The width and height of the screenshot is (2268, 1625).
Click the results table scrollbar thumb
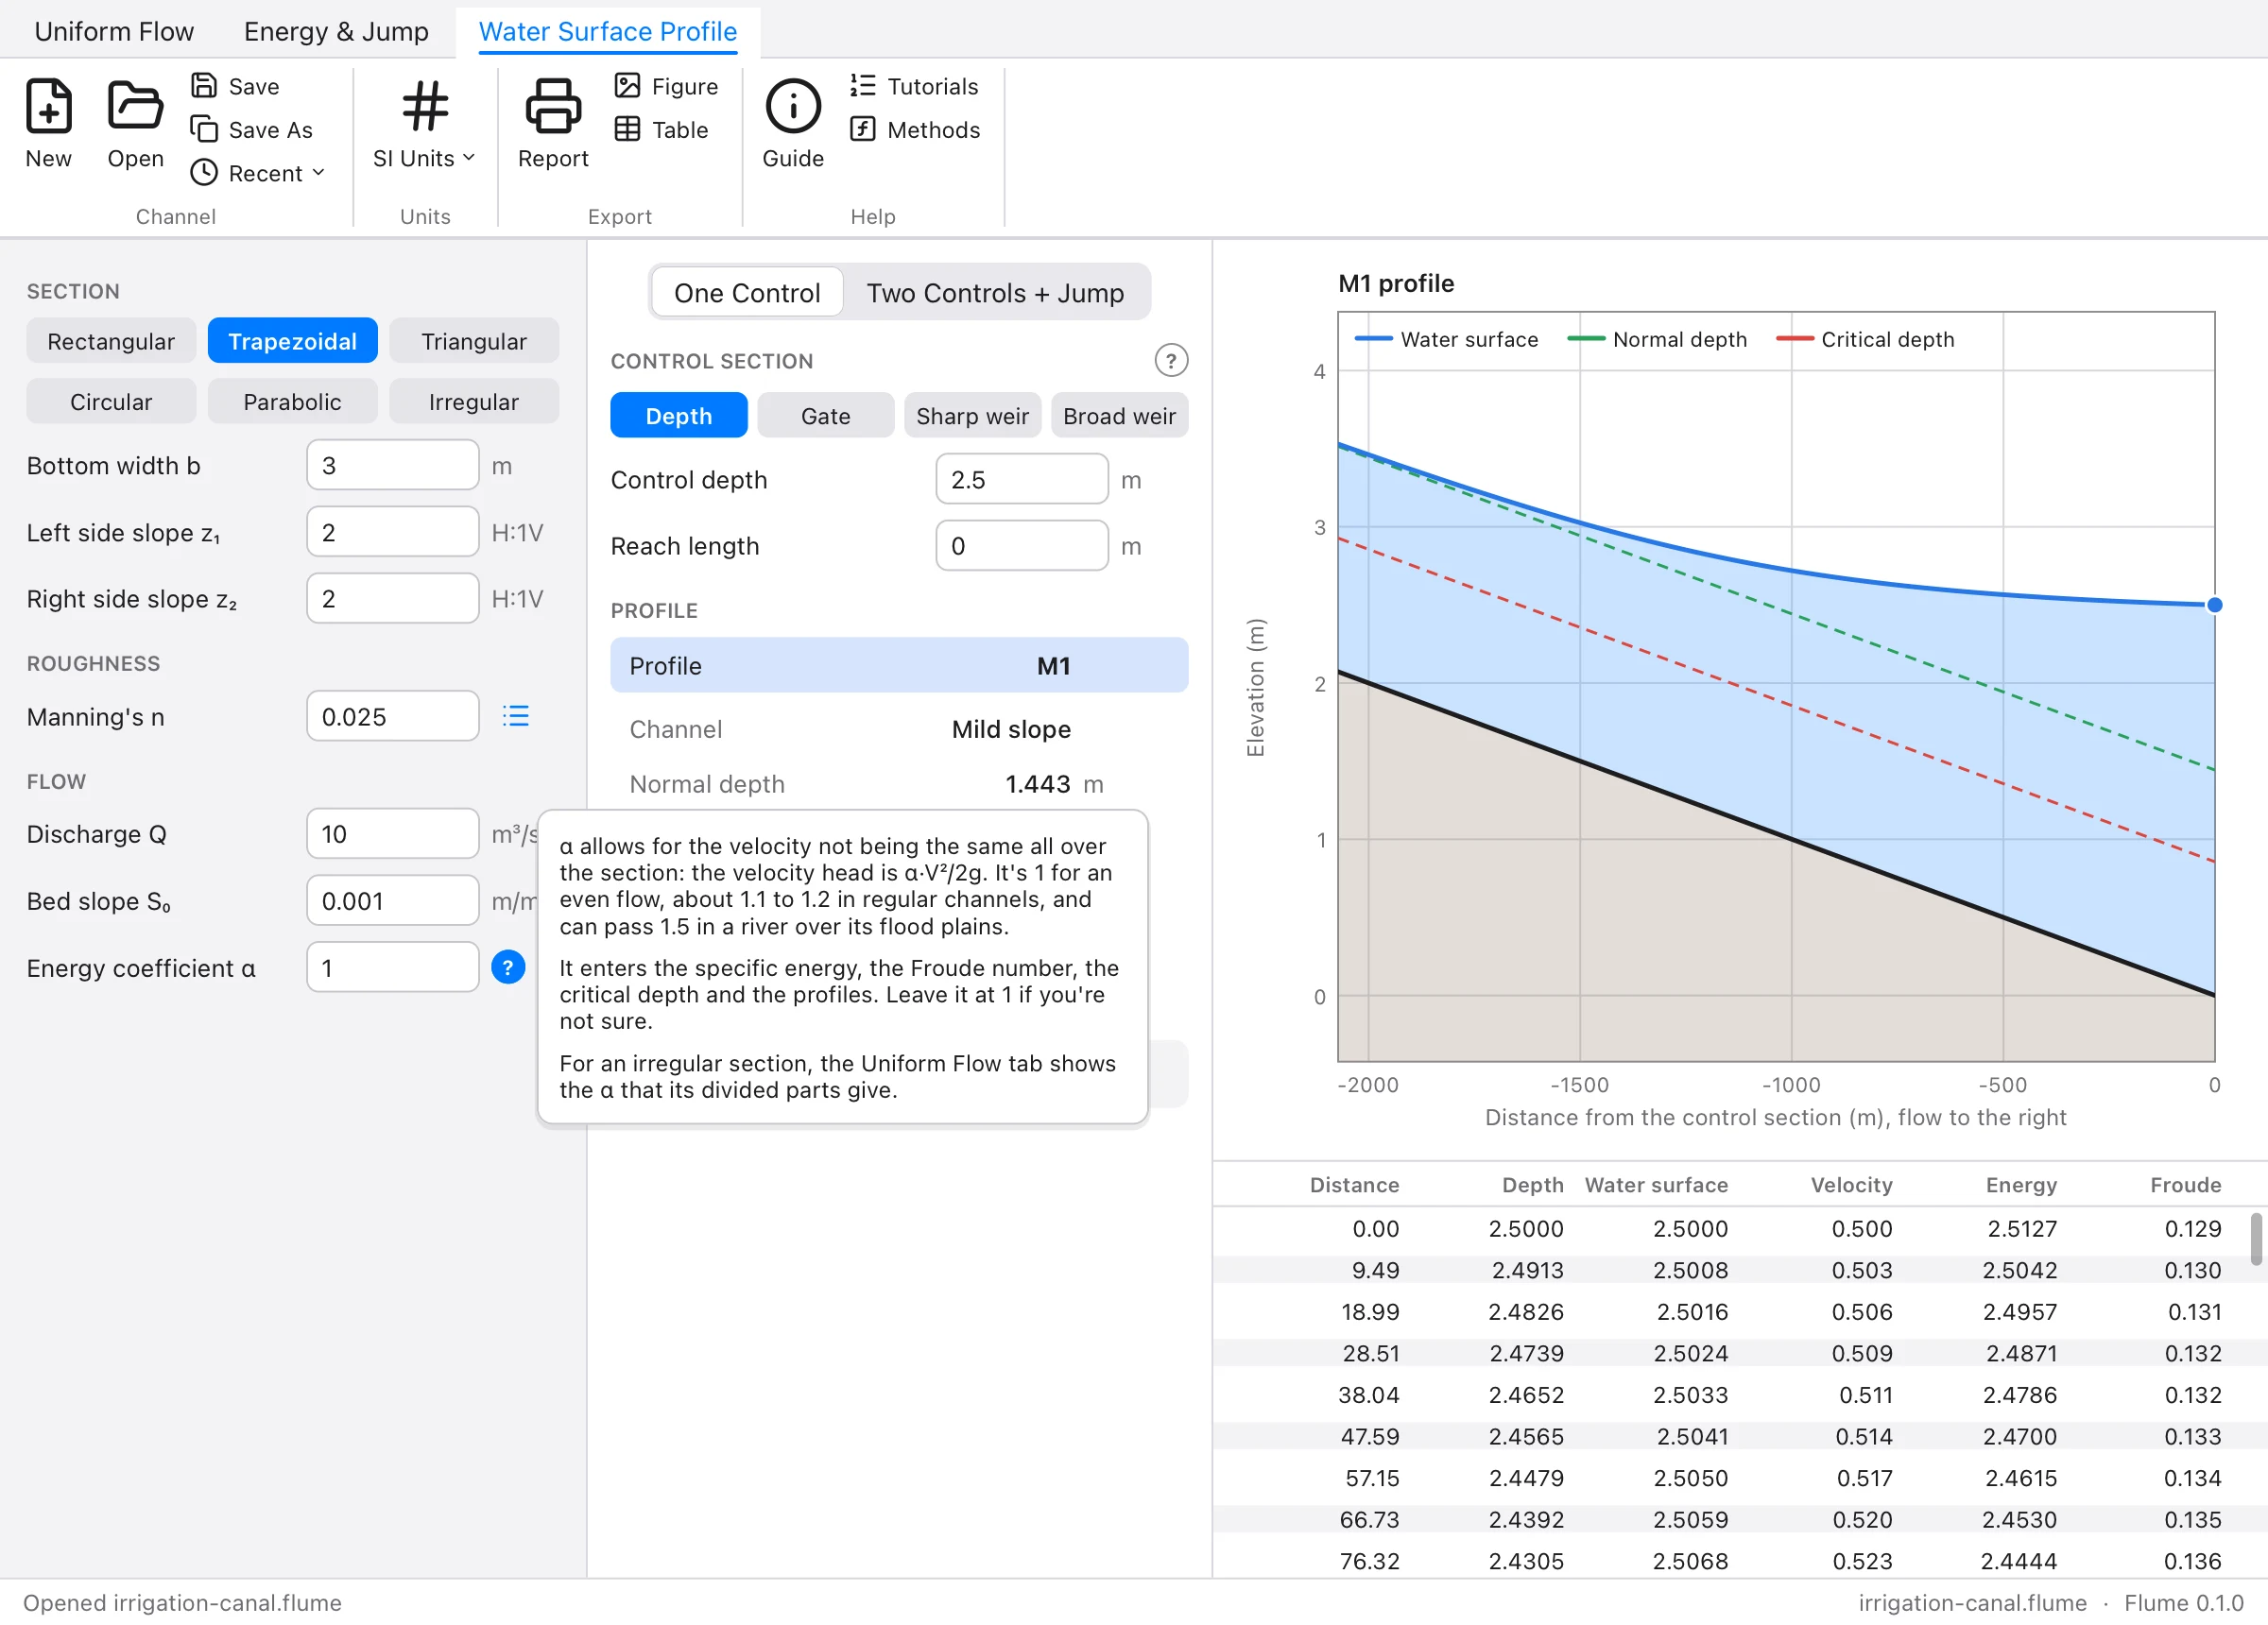click(2255, 1240)
